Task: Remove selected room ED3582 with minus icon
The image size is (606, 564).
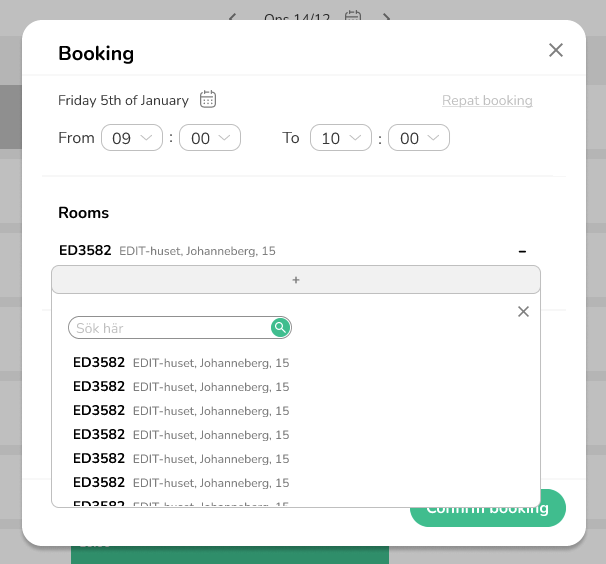Action: pyautogui.click(x=522, y=251)
